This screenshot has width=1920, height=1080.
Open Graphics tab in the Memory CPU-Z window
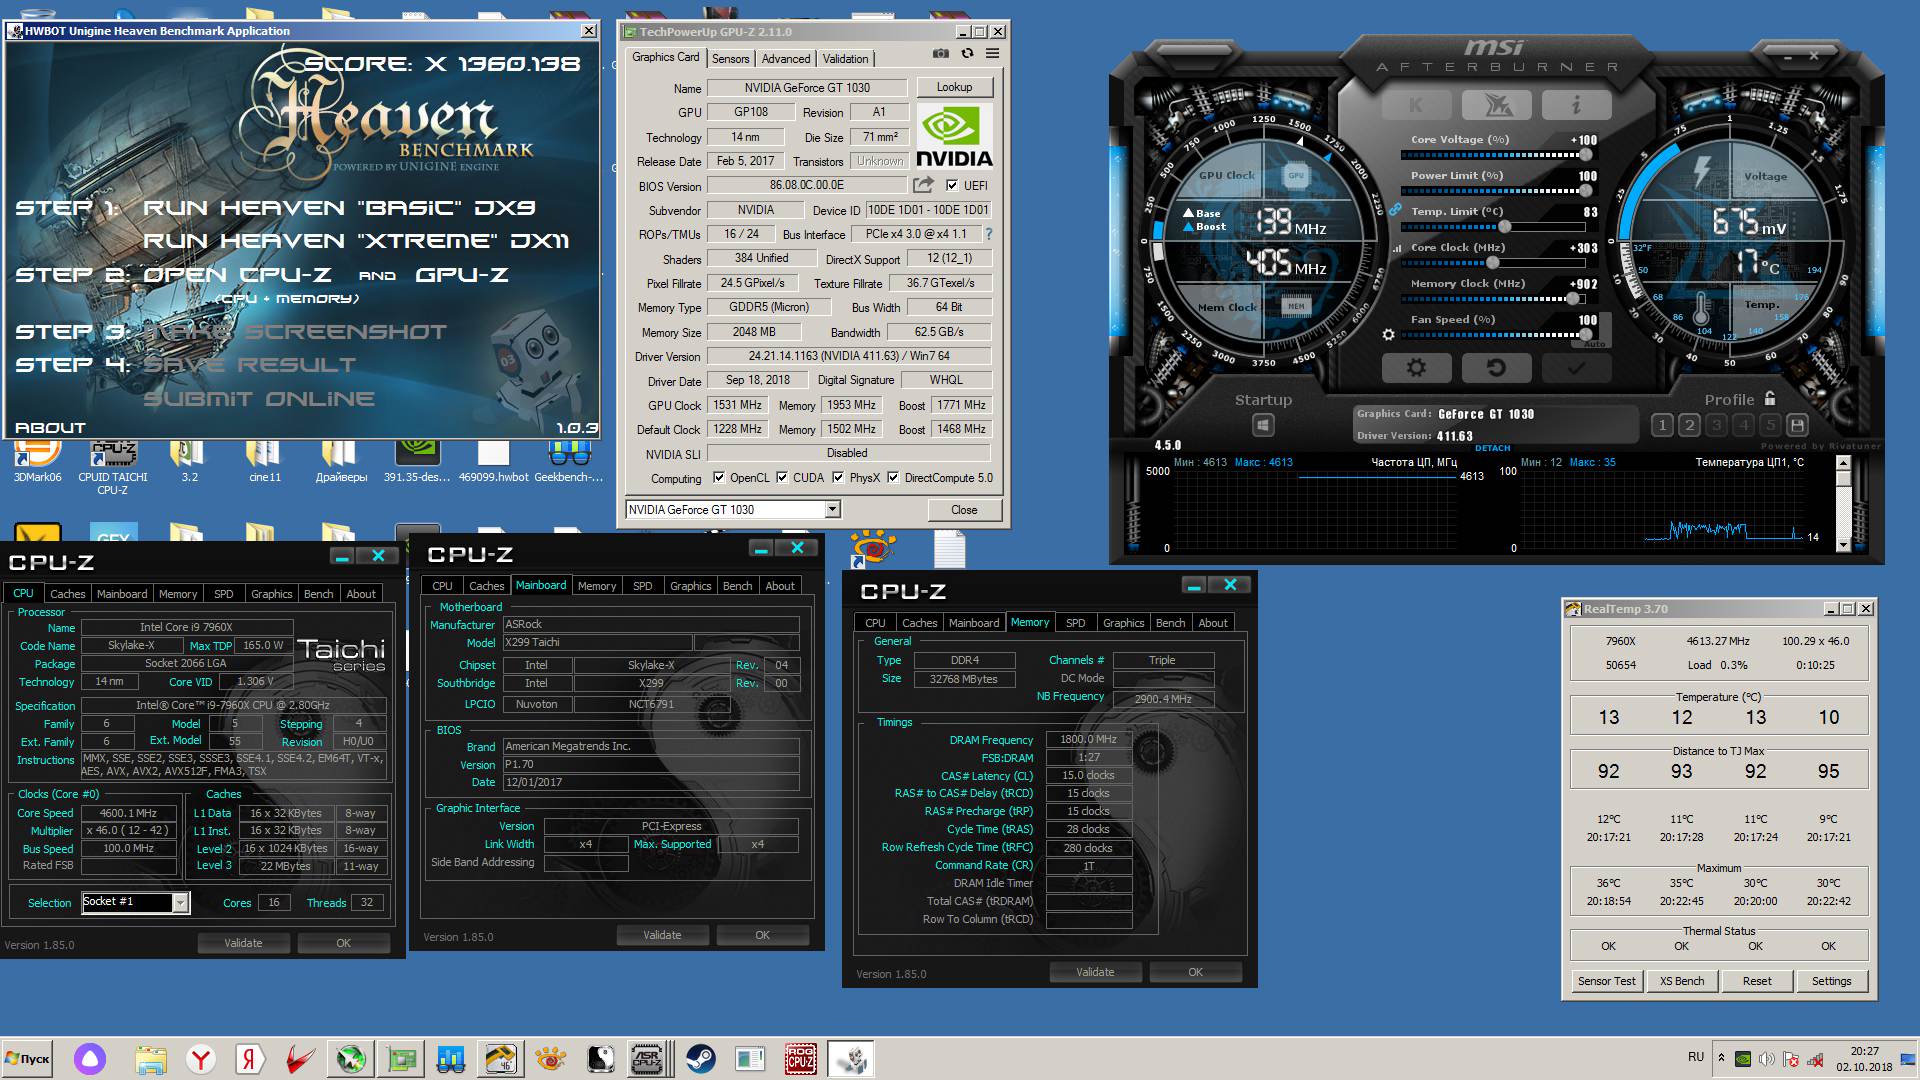[1123, 623]
